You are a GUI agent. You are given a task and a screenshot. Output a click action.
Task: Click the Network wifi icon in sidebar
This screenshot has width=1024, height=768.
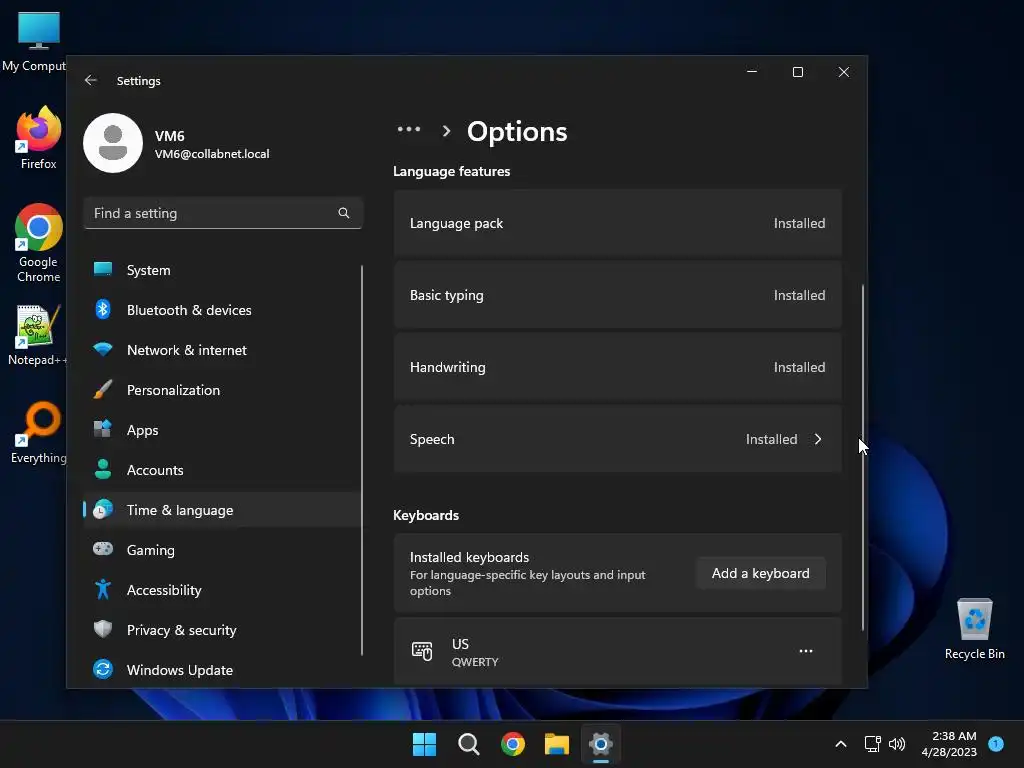pyautogui.click(x=103, y=349)
